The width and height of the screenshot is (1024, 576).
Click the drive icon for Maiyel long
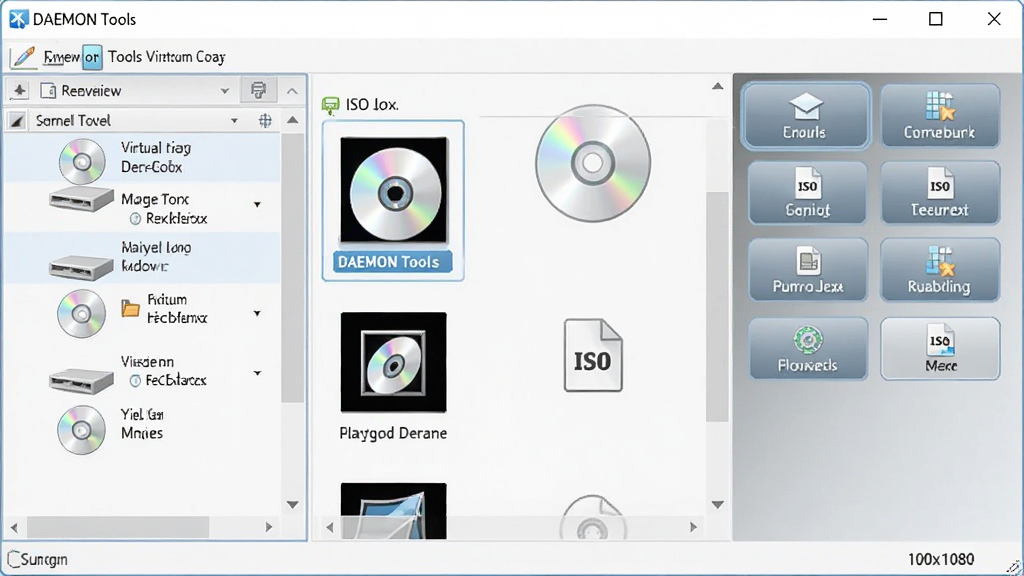(81, 267)
